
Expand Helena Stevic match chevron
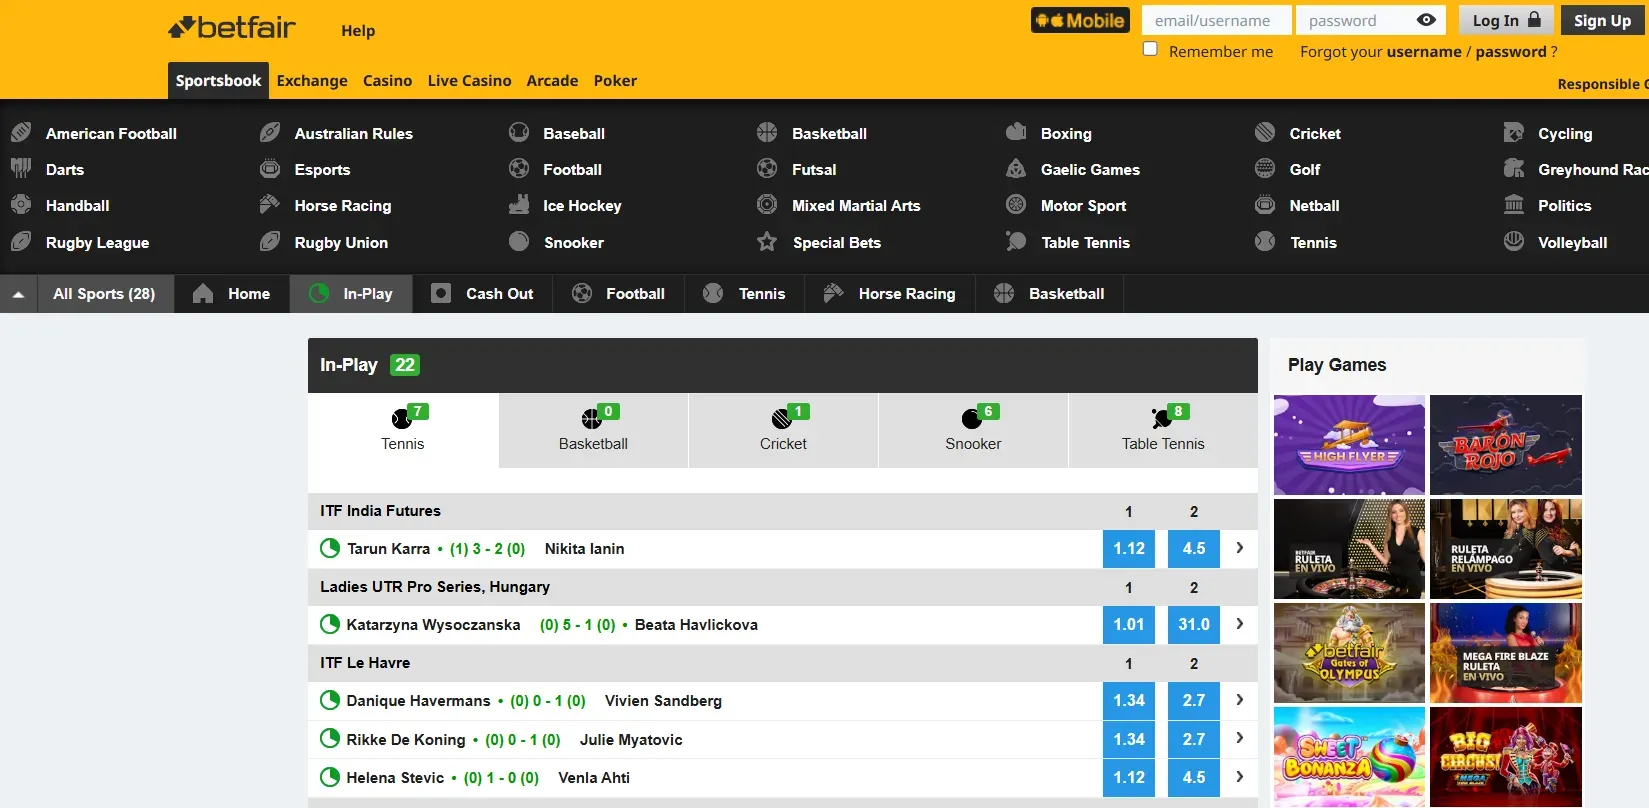(1240, 776)
